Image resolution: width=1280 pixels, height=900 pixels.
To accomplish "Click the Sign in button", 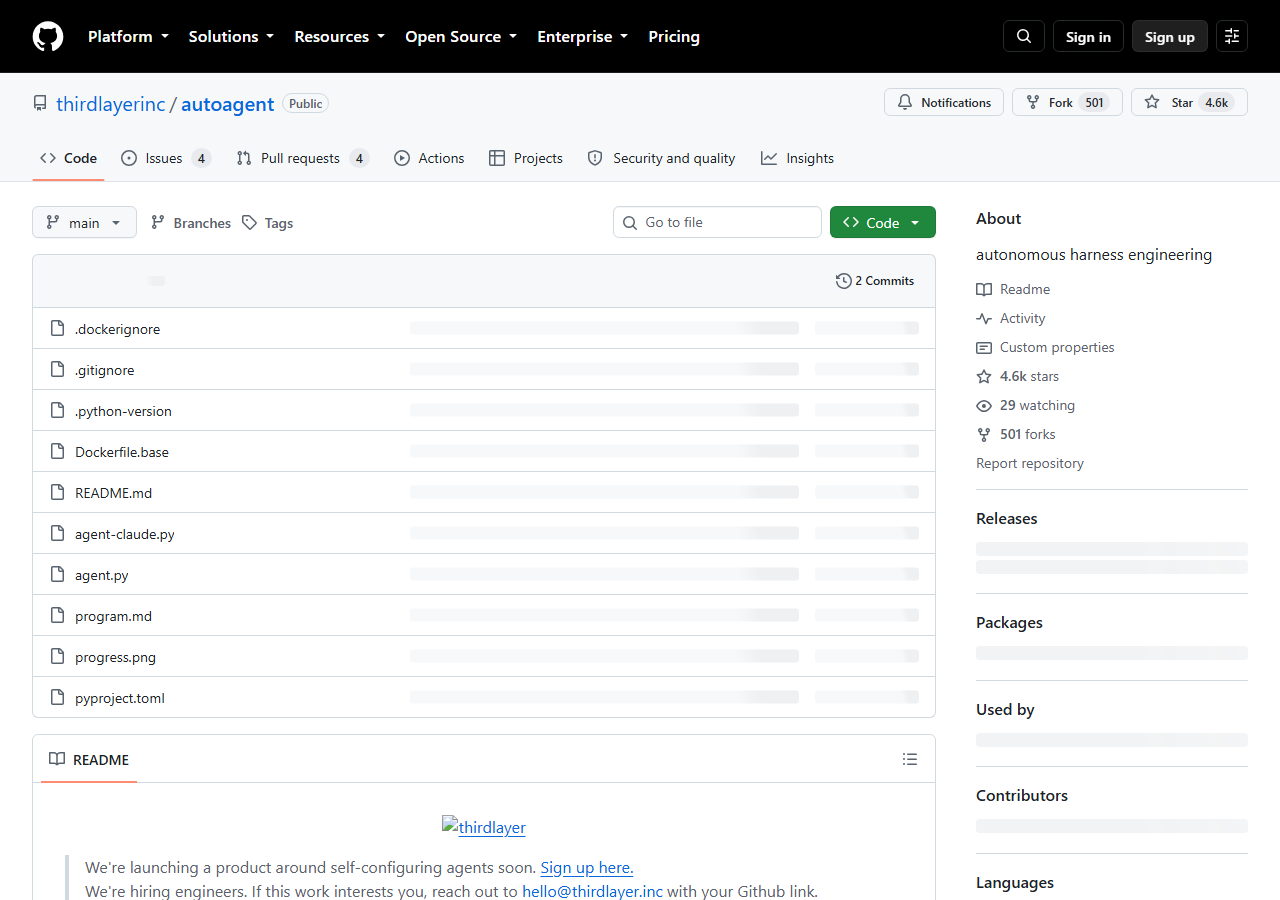I will (x=1088, y=37).
